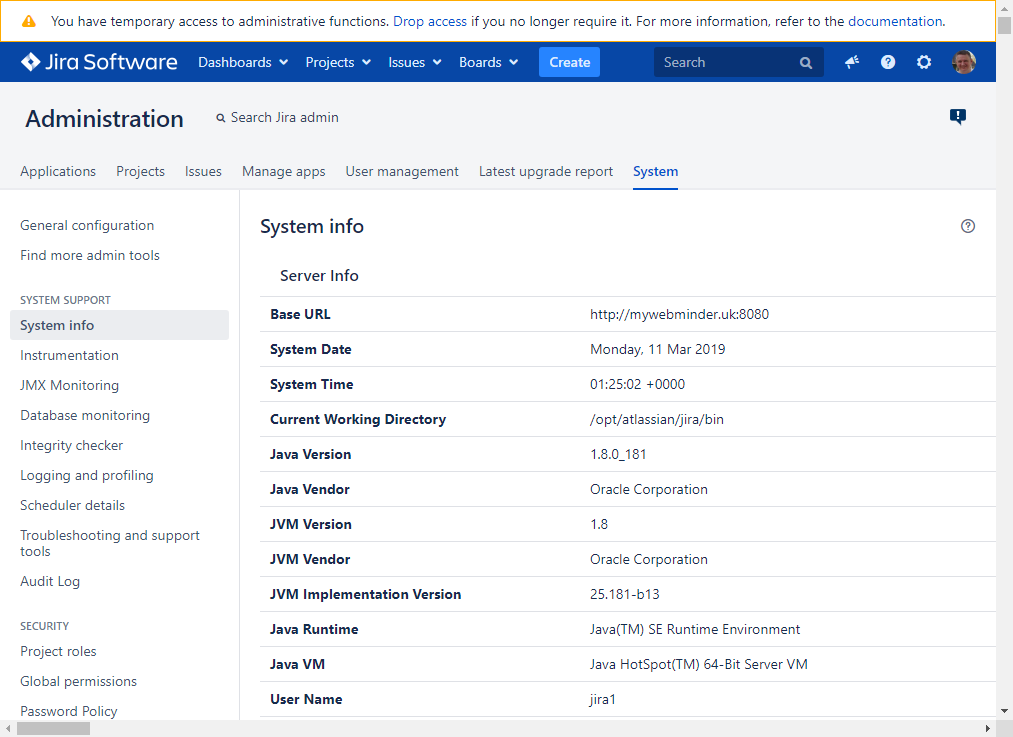Viewport: 1013px width, 737px height.
Task: Click the vertical scrollbar down arrow
Action: pos(1004,711)
